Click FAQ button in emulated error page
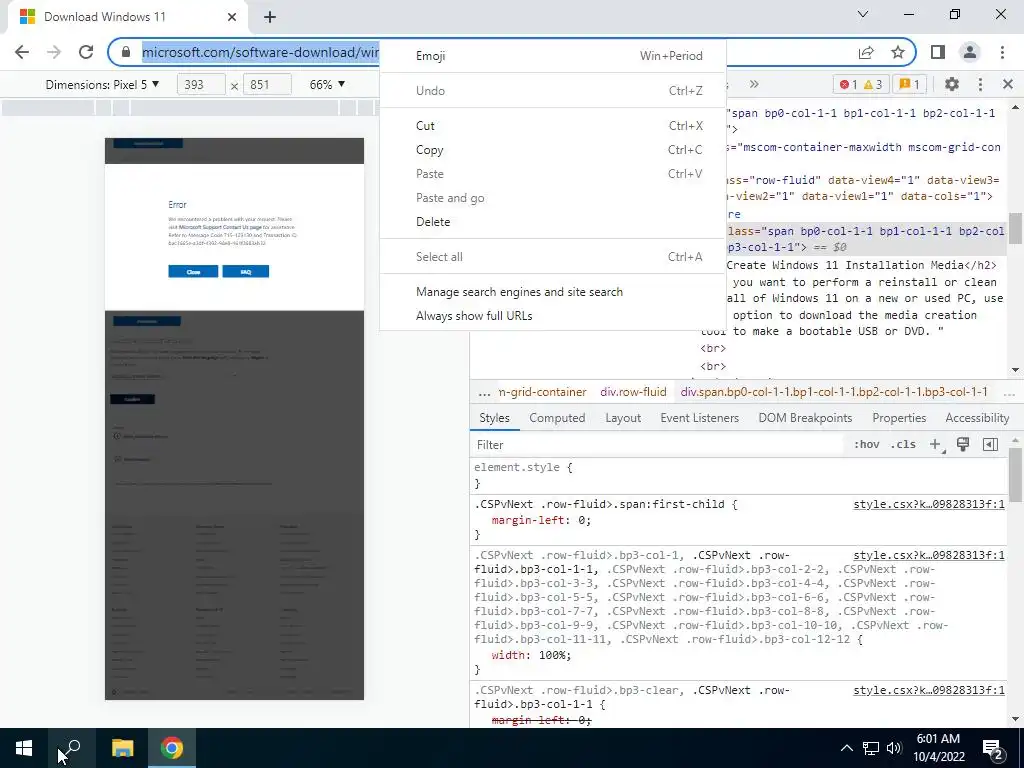Screen dimensions: 1024x768 tap(246, 272)
